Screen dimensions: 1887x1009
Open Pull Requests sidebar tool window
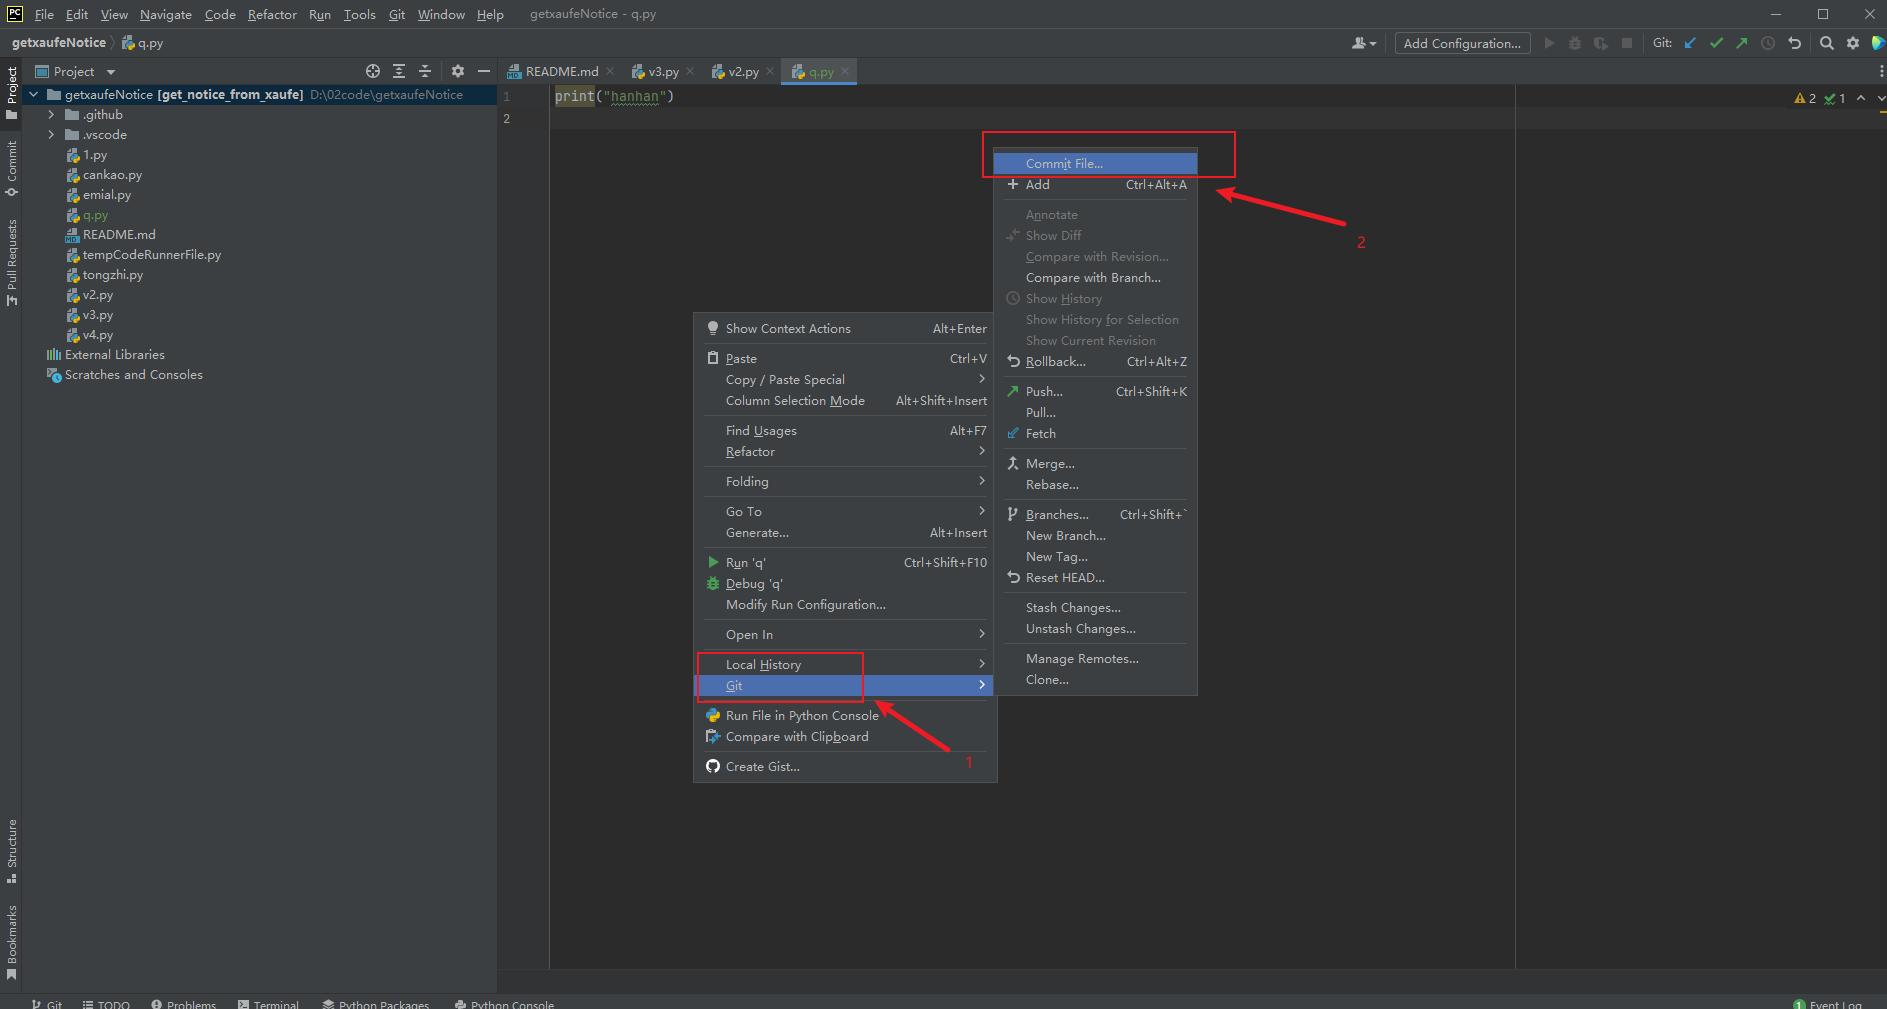coord(12,262)
